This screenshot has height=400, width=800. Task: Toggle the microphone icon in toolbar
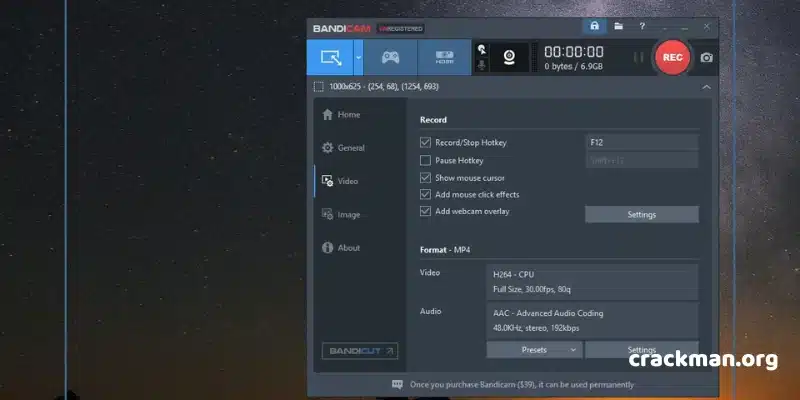[x=481, y=65]
